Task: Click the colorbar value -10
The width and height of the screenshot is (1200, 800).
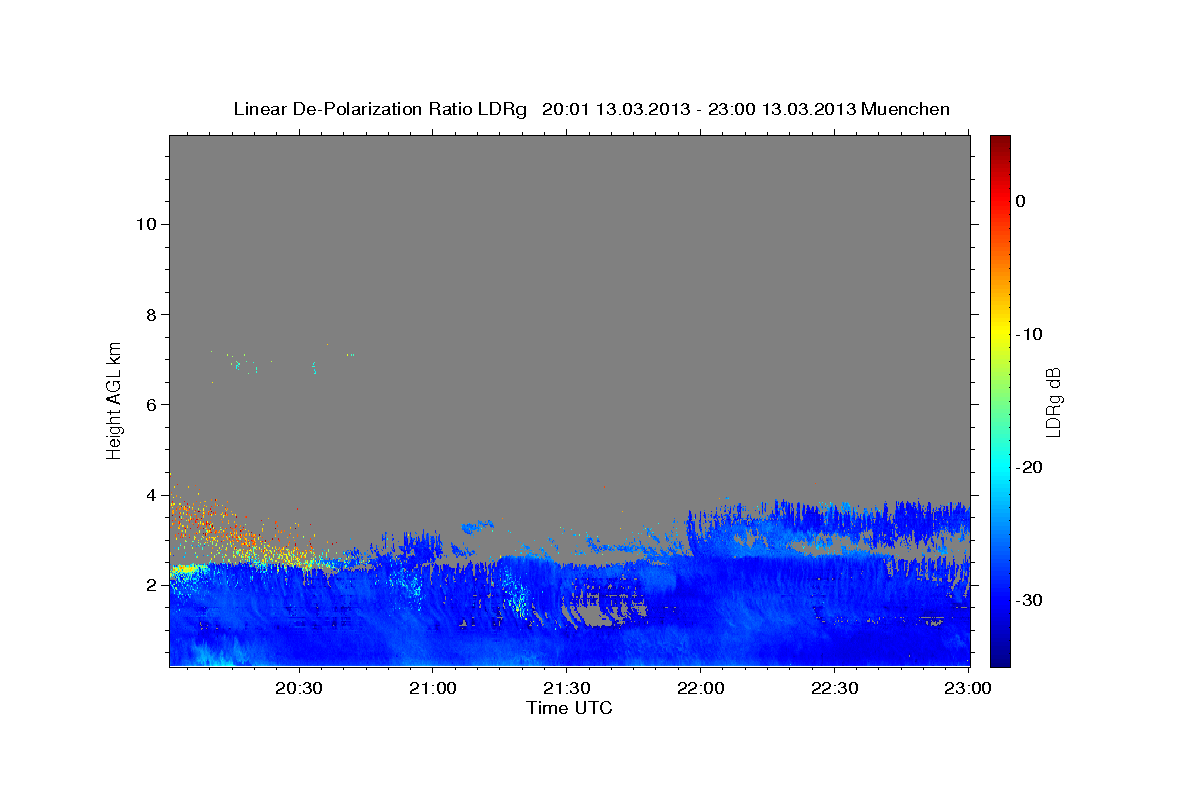Action: click(1030, 334)
